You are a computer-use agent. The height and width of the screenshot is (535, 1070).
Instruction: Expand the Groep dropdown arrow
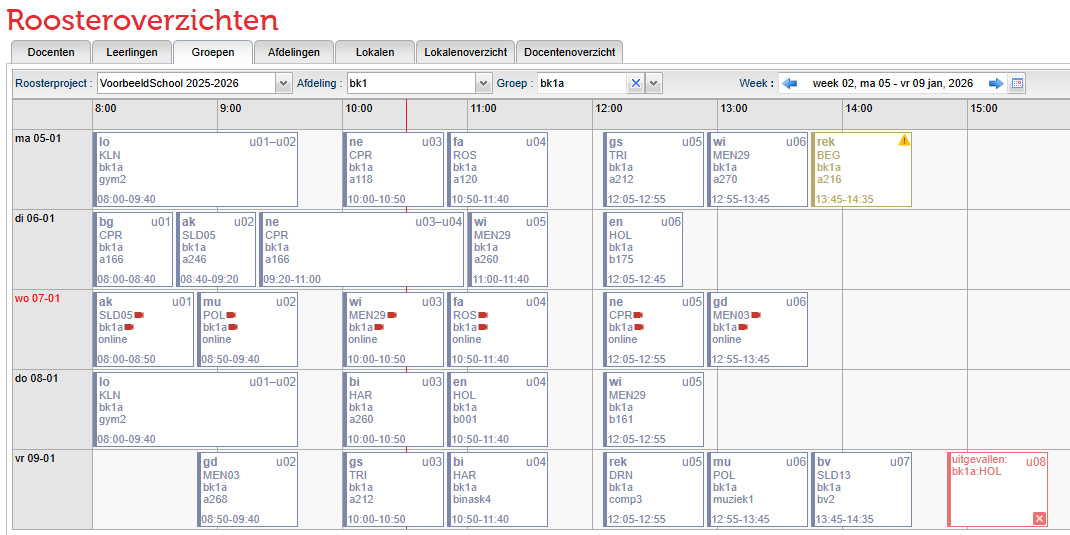click(654, 83)
